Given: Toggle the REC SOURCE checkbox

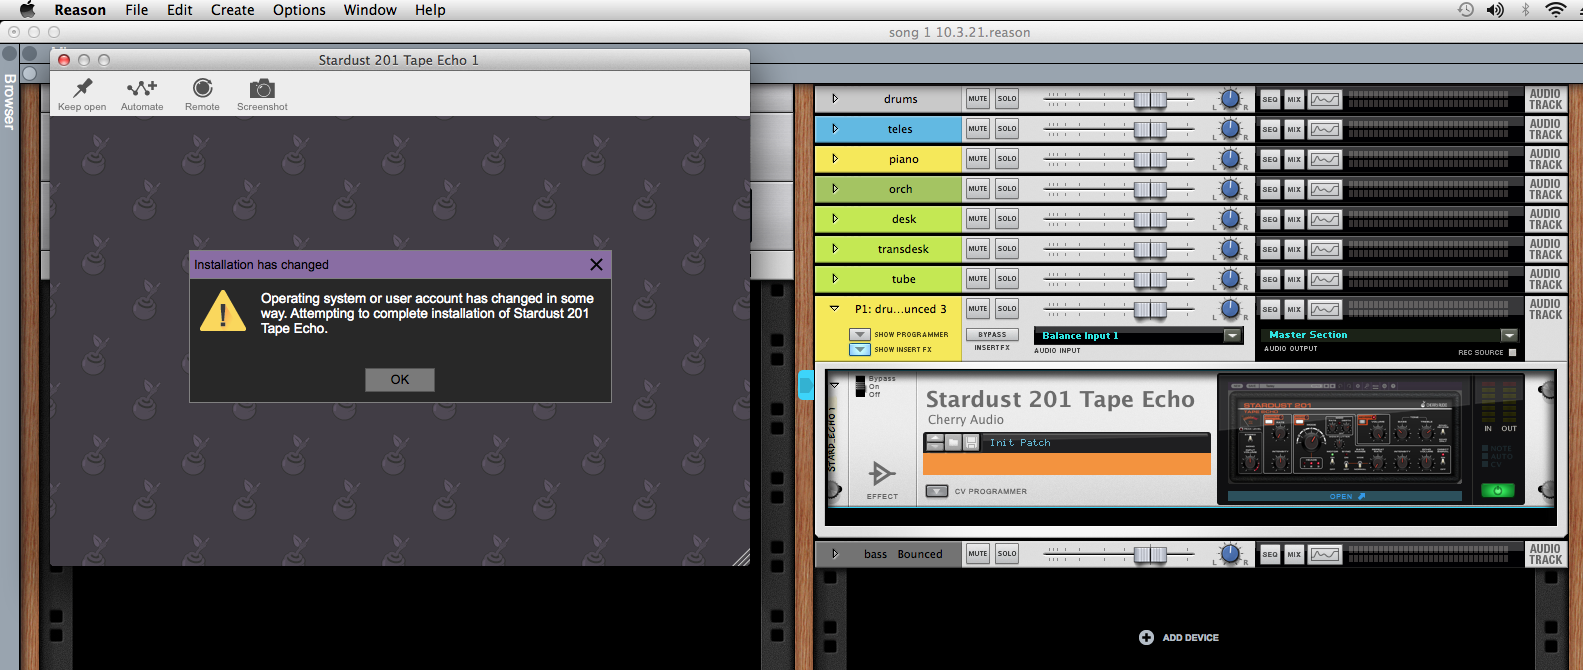Looking at the screenshot, I should pos(1512,352).
